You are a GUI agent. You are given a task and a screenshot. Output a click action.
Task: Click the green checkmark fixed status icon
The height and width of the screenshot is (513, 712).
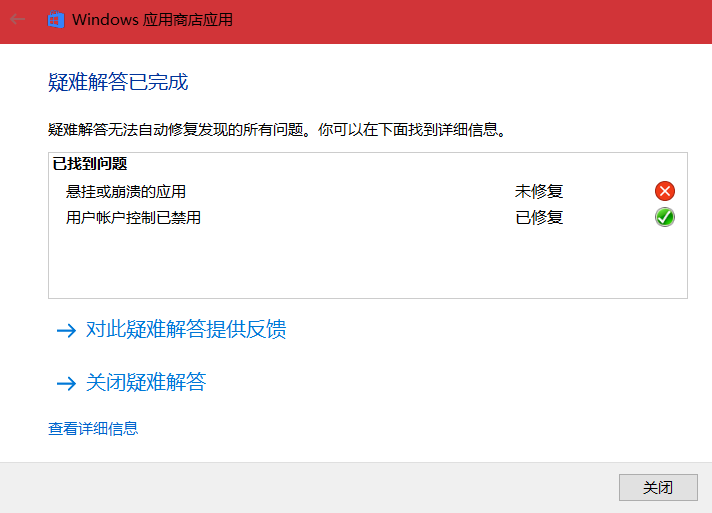pyautogui.click(x=665, y=217)
